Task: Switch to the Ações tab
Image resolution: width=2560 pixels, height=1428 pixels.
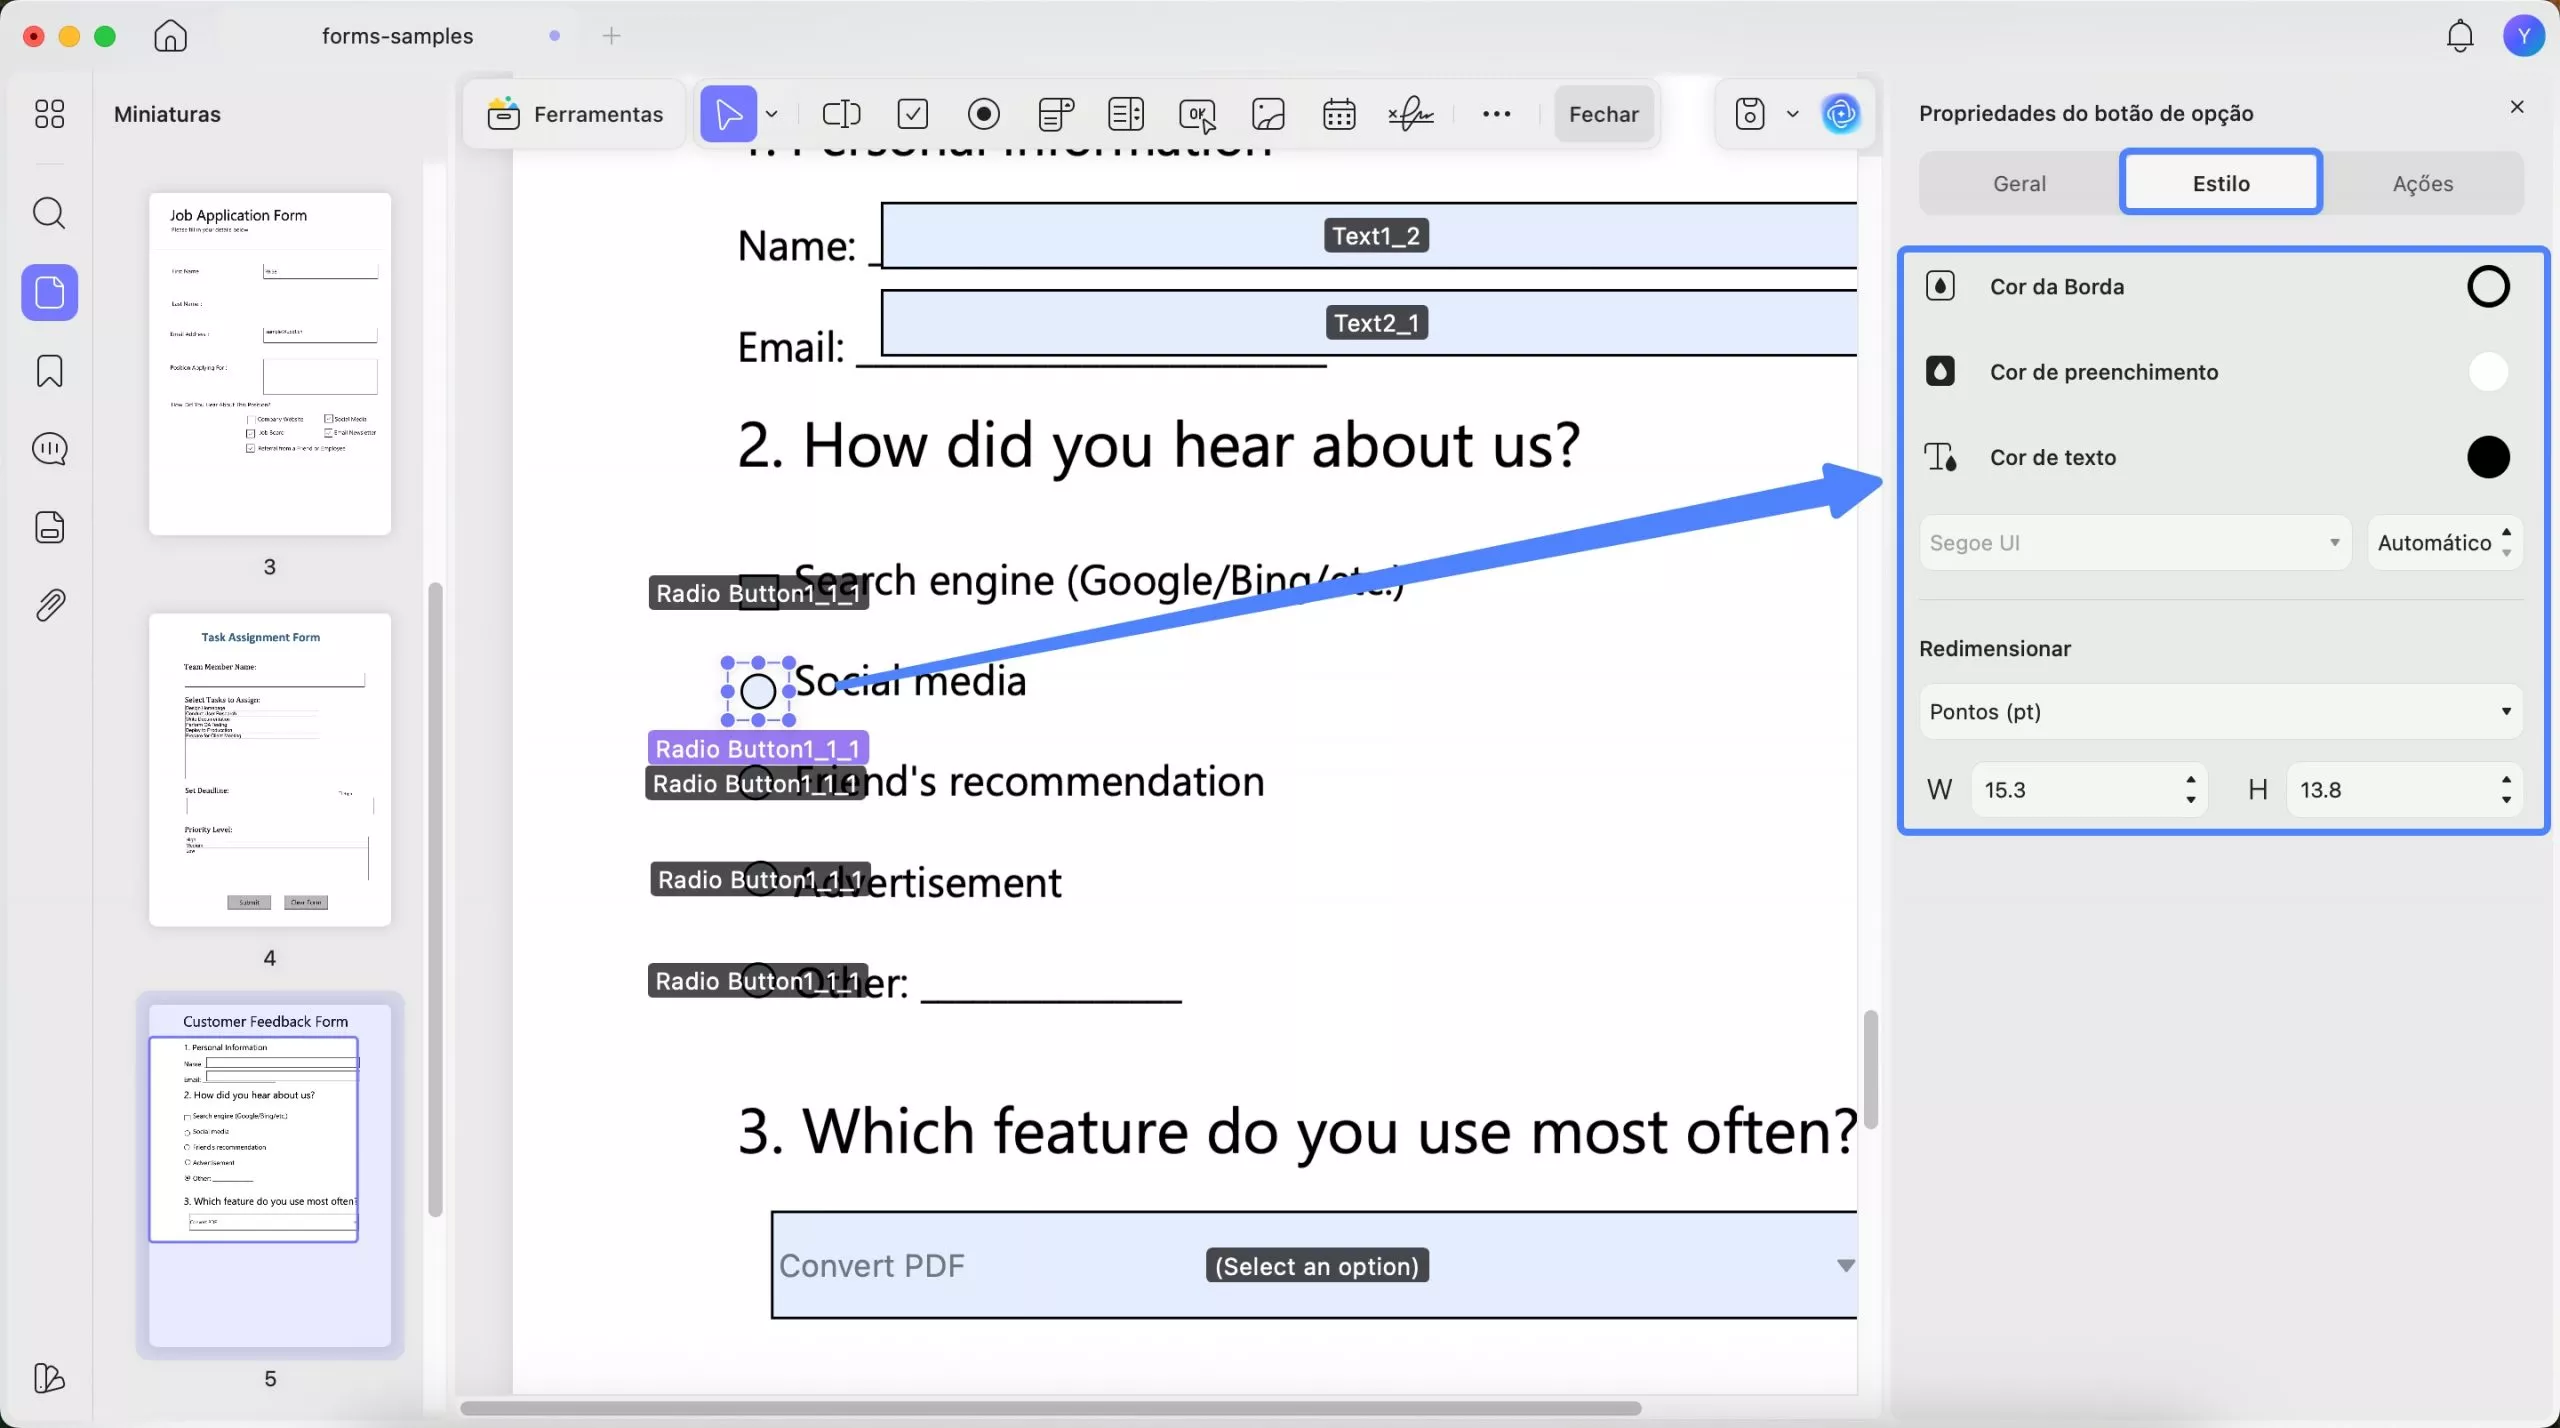Action: click(x=2423, y=183)
